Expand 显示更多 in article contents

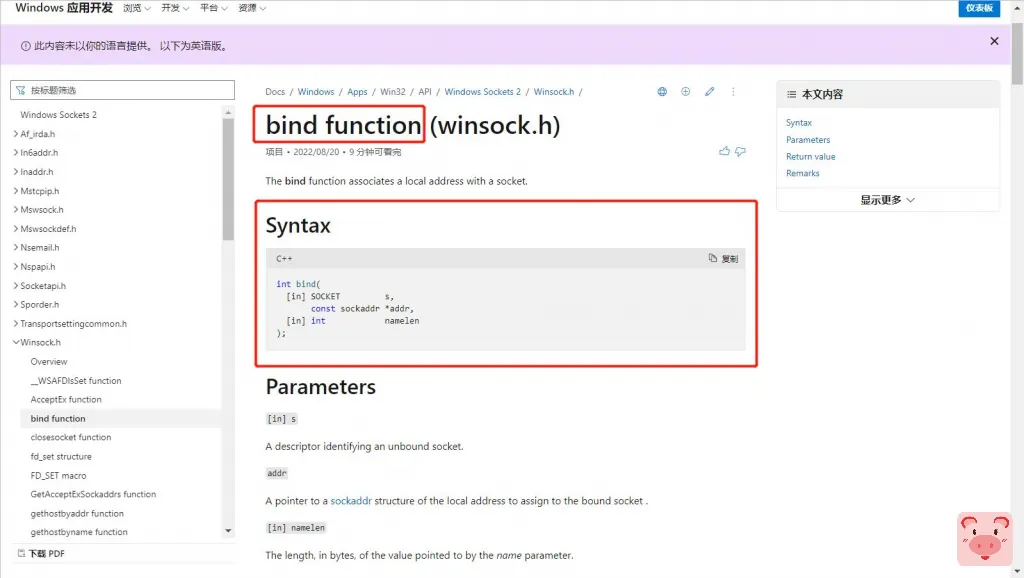888,200
